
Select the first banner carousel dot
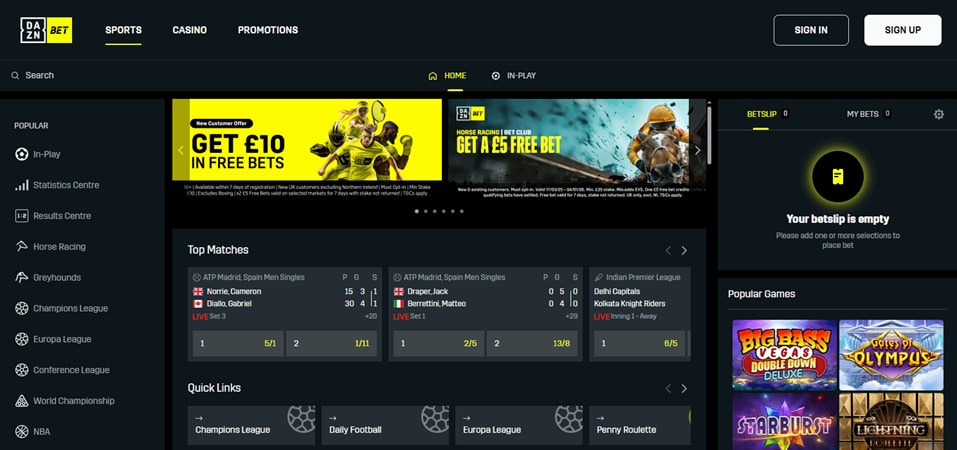(417, 211)
